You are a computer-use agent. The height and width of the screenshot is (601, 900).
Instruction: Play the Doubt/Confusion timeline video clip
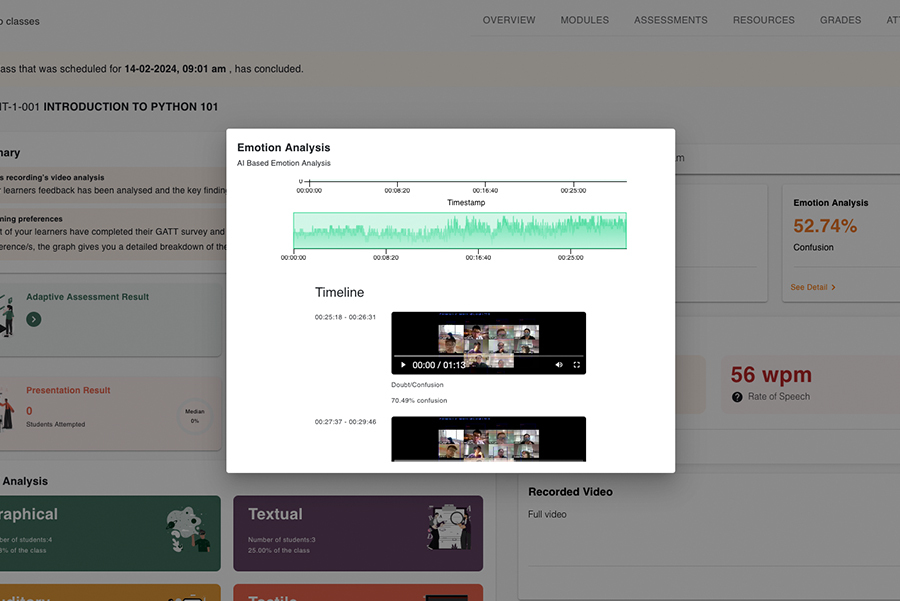click(404, 364)
